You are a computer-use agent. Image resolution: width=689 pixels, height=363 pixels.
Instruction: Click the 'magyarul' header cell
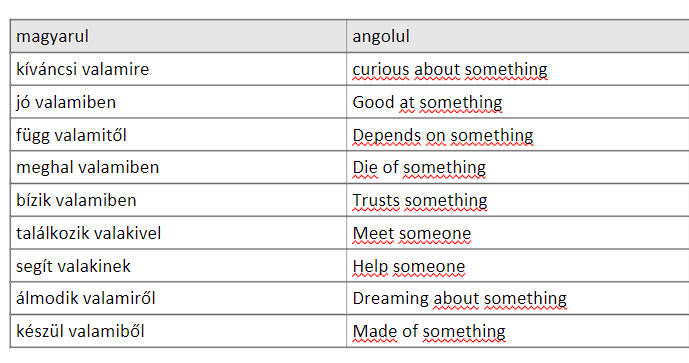pyautogui.click(x=178, y=36)
